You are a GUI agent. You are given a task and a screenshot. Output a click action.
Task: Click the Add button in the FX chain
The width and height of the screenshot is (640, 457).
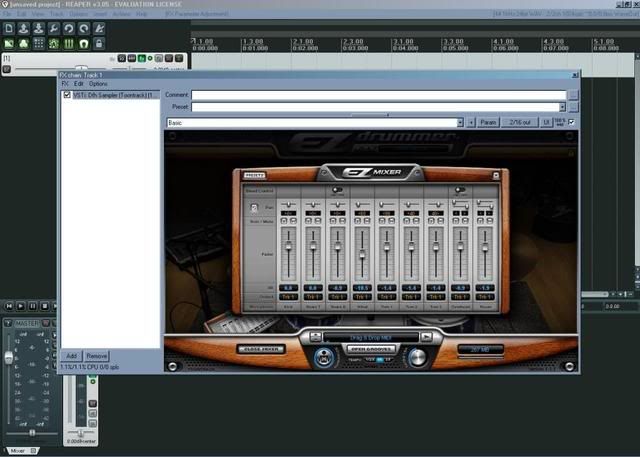[x=71, y=356]
